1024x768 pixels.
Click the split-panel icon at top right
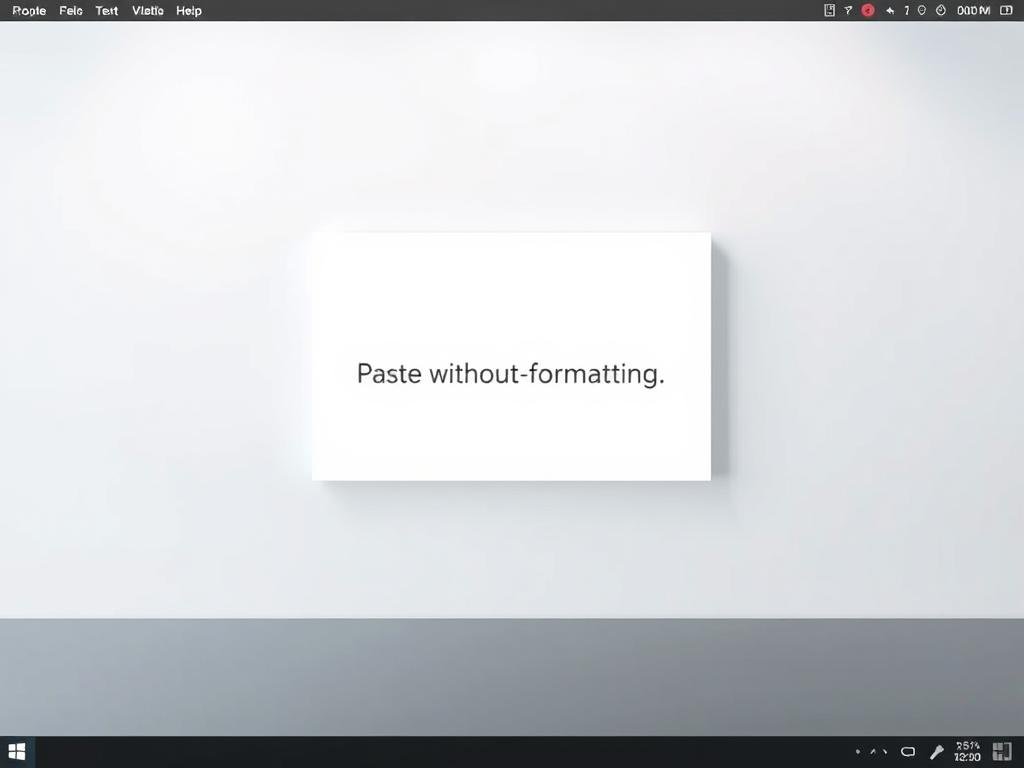pyautogui.click(x=1006, y=11)
